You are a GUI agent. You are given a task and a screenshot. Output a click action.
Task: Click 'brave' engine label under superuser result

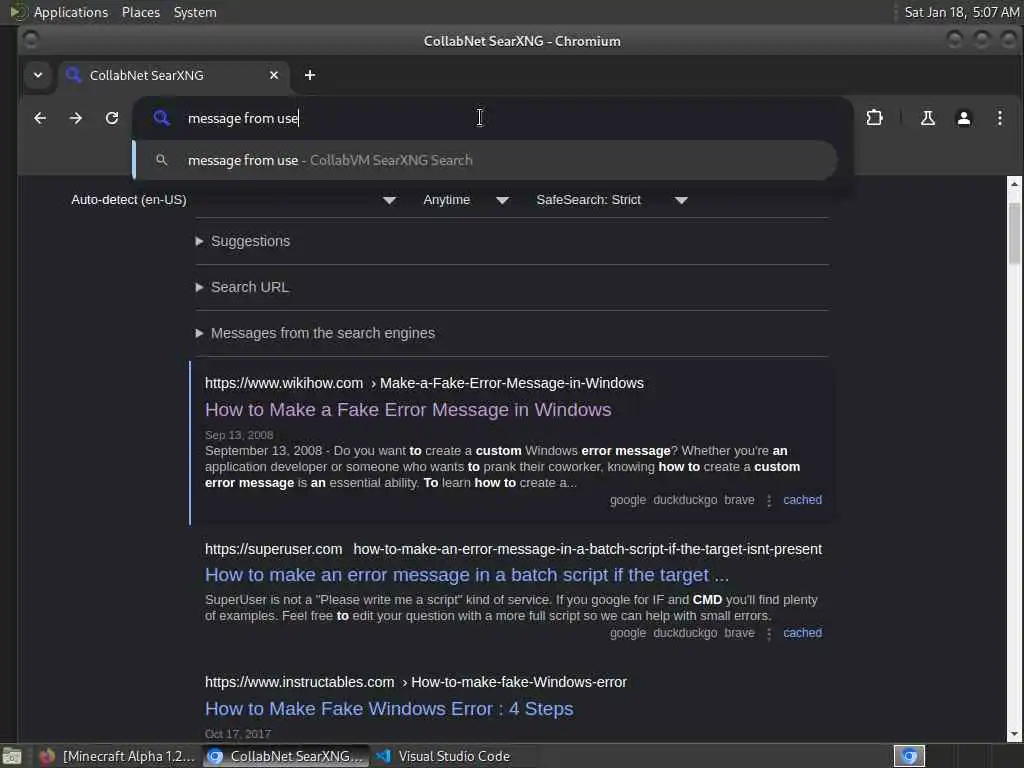pyautogui.click(x=739, y=633)
